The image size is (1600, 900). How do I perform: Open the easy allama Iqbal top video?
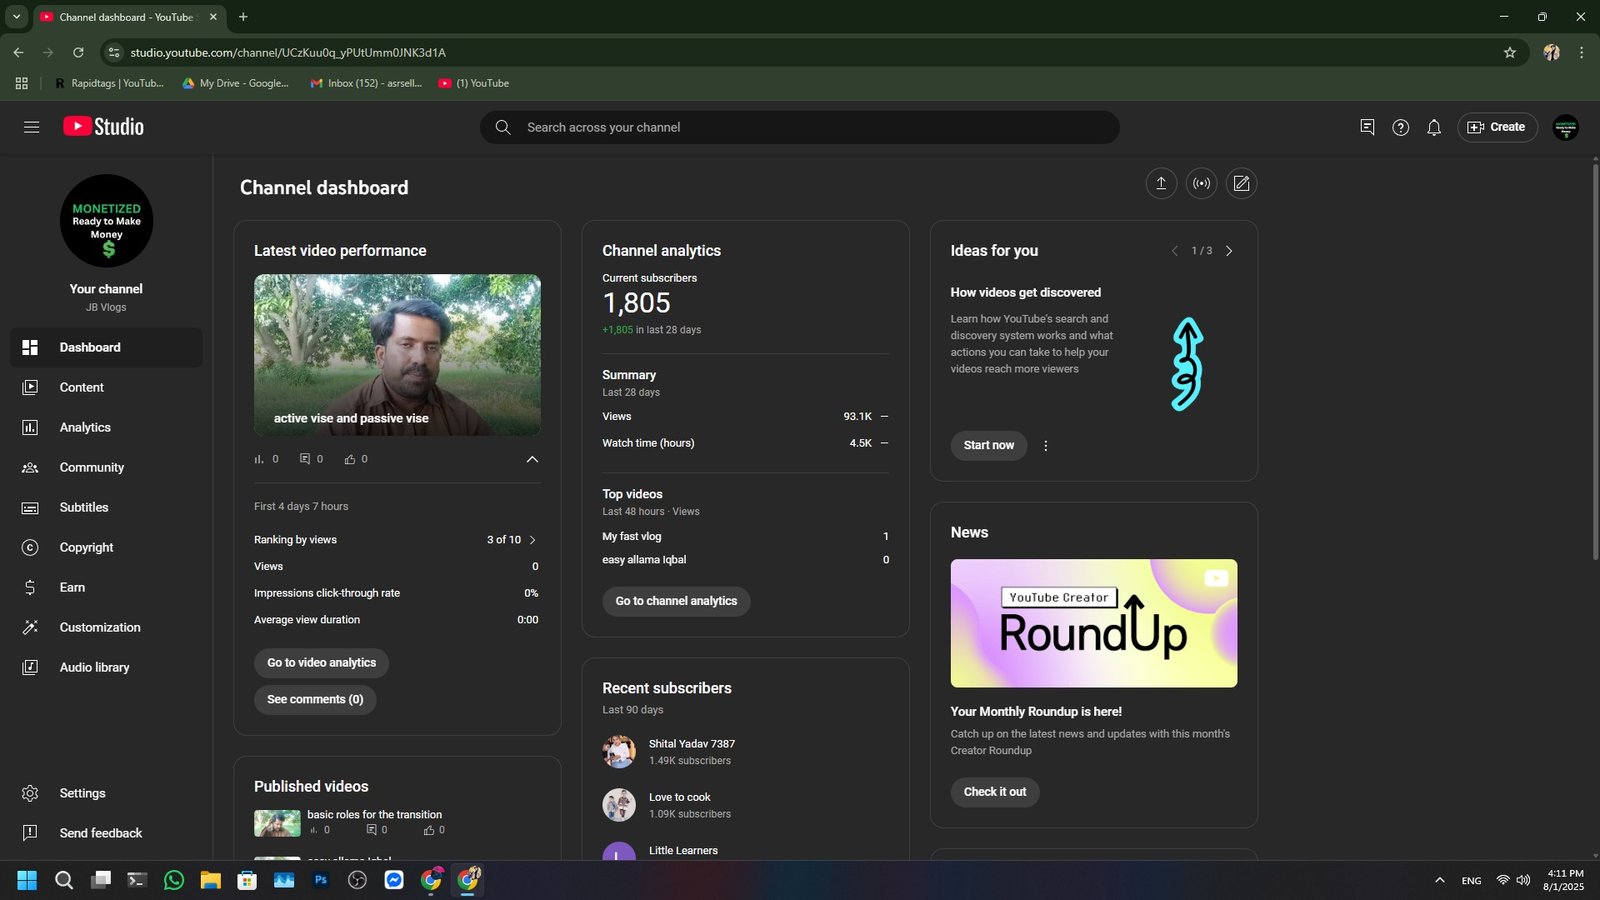[644, 560]
